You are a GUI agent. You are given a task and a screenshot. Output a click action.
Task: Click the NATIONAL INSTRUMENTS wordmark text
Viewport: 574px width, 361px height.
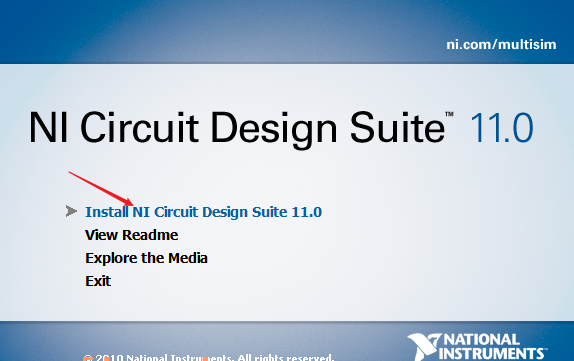[493, 347]
